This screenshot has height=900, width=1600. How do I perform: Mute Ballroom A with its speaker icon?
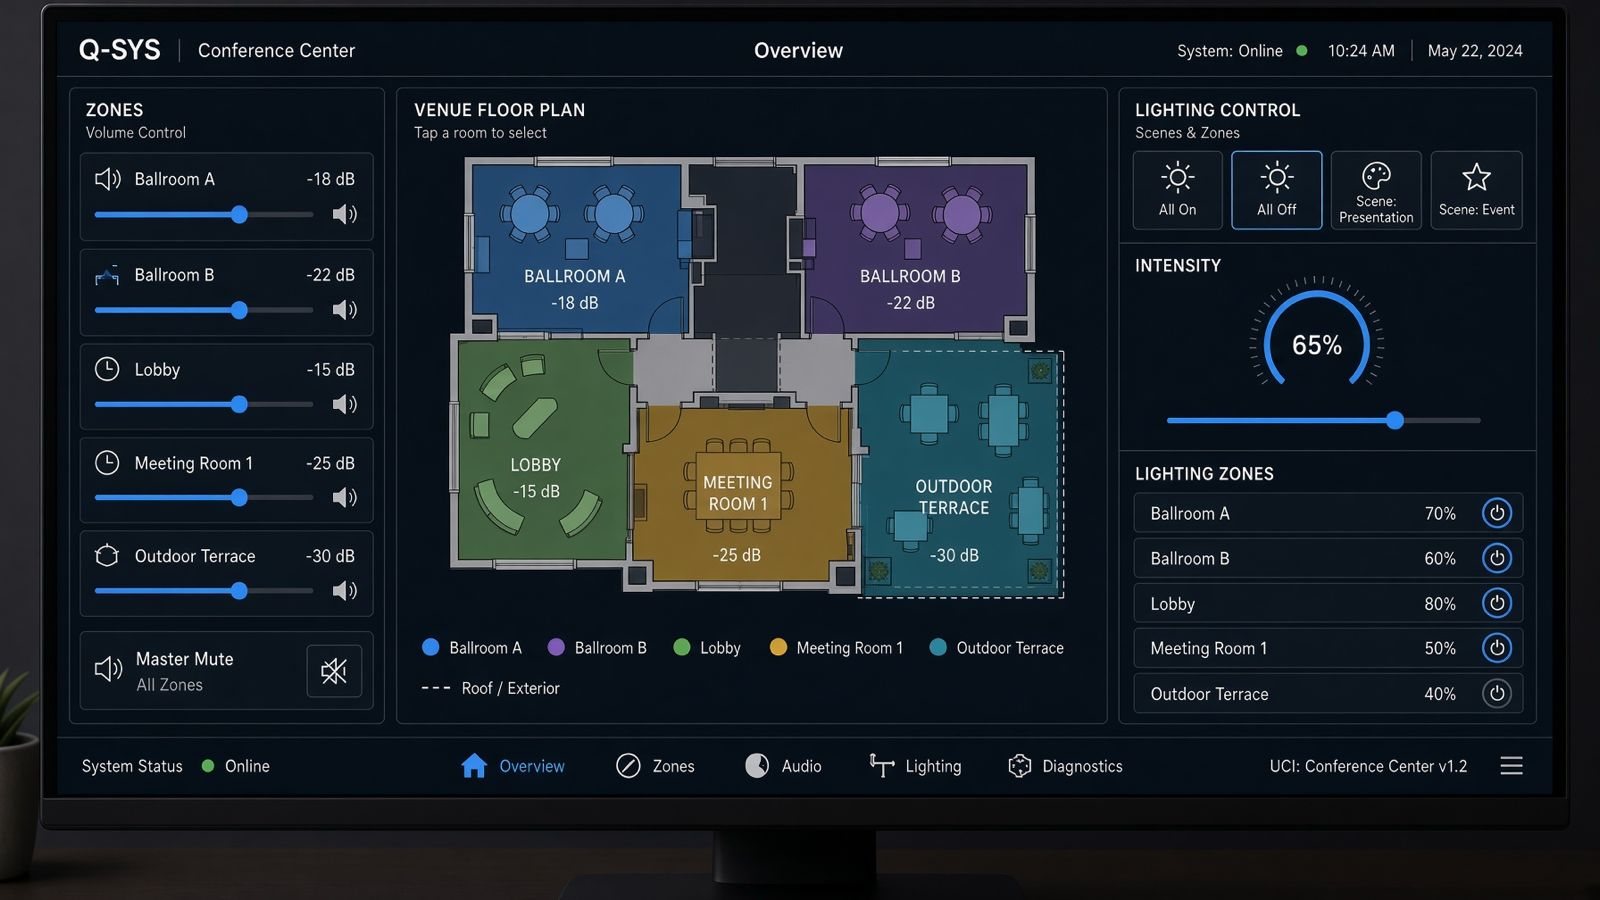(x=344, y=214)
